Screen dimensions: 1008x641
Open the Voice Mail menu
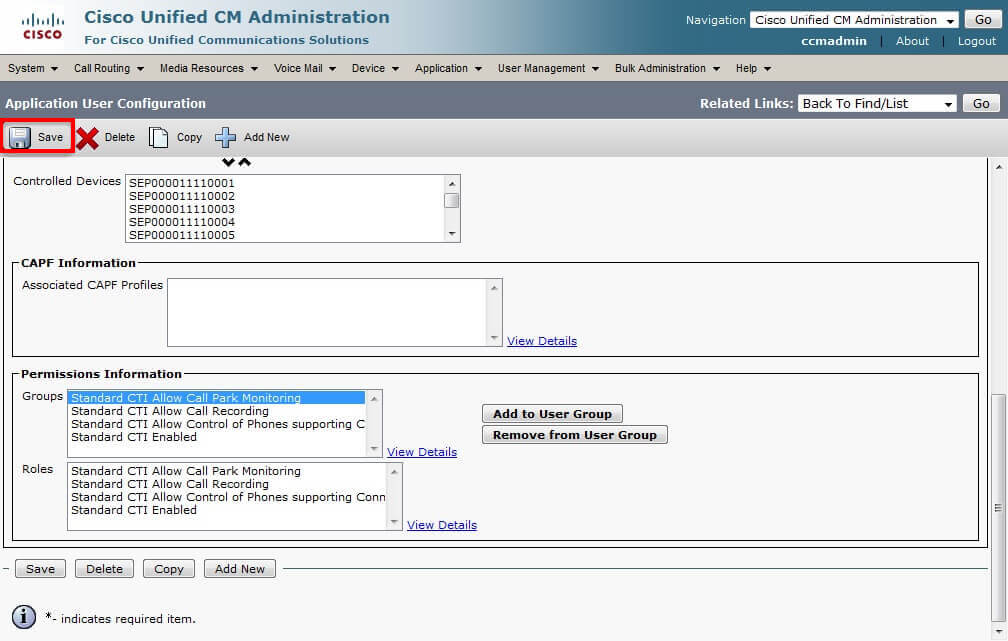(x=305, y=68)
